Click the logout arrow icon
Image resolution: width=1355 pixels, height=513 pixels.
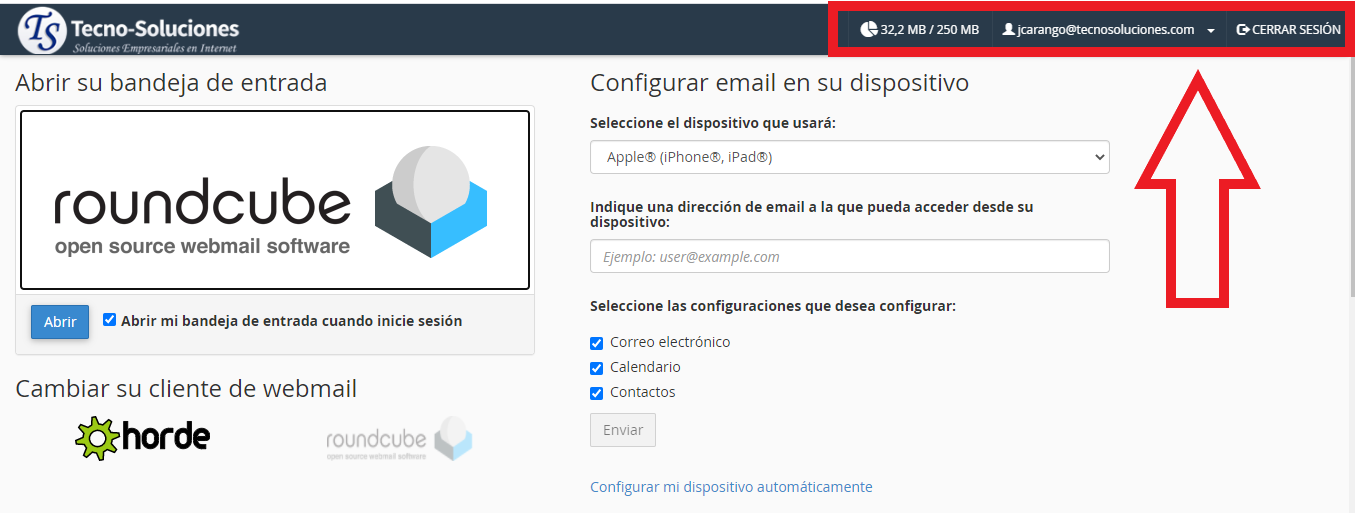1243,30
